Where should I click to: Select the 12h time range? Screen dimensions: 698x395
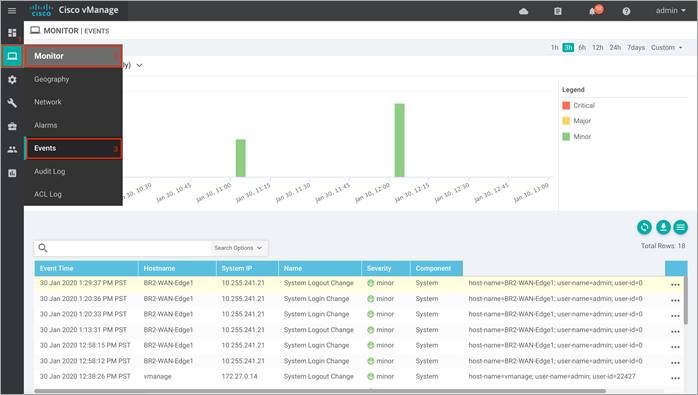point(597,47)
